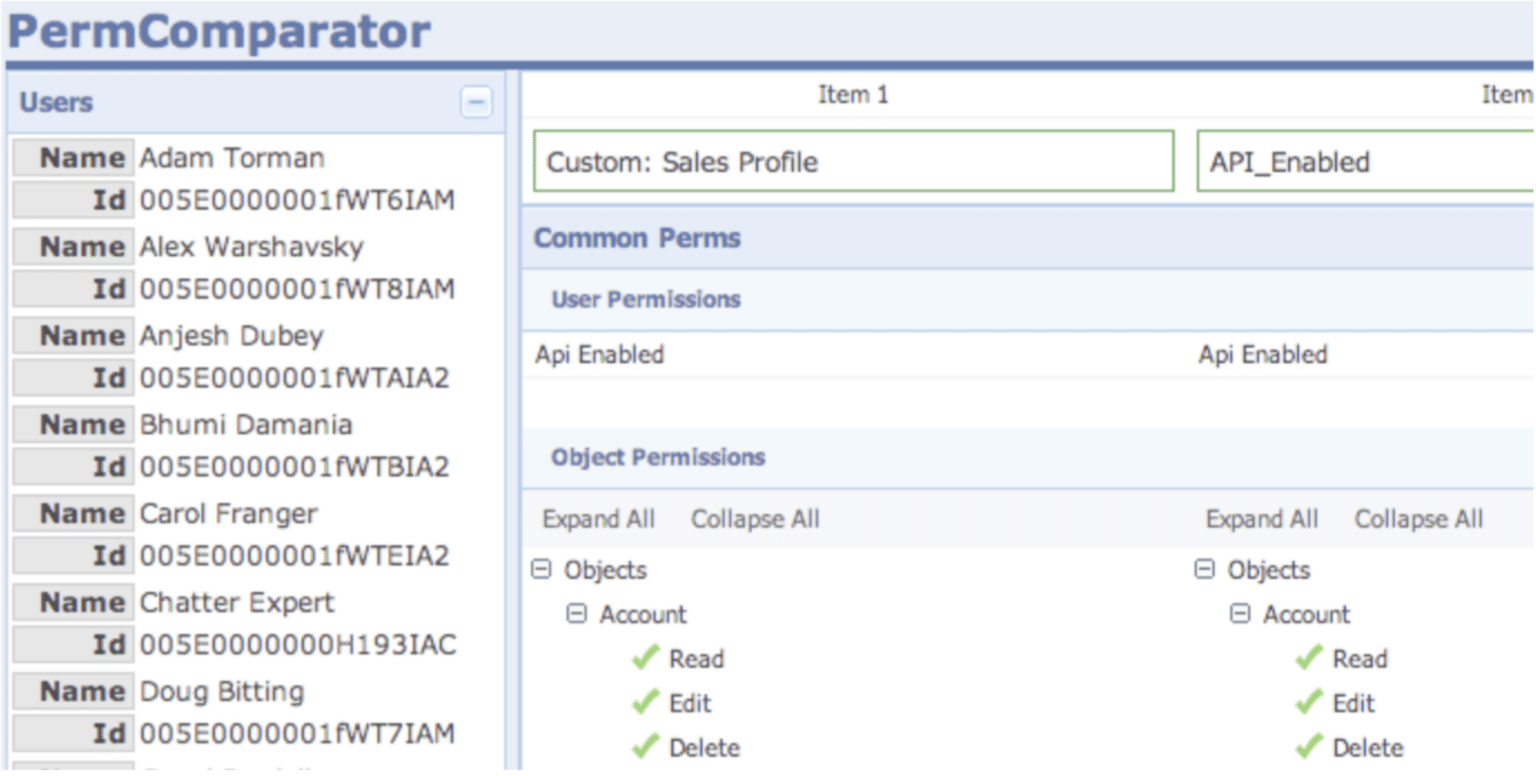
Task: Click the Item 1 field containing Custom: Sales Profile
Action: coord(854,161)
